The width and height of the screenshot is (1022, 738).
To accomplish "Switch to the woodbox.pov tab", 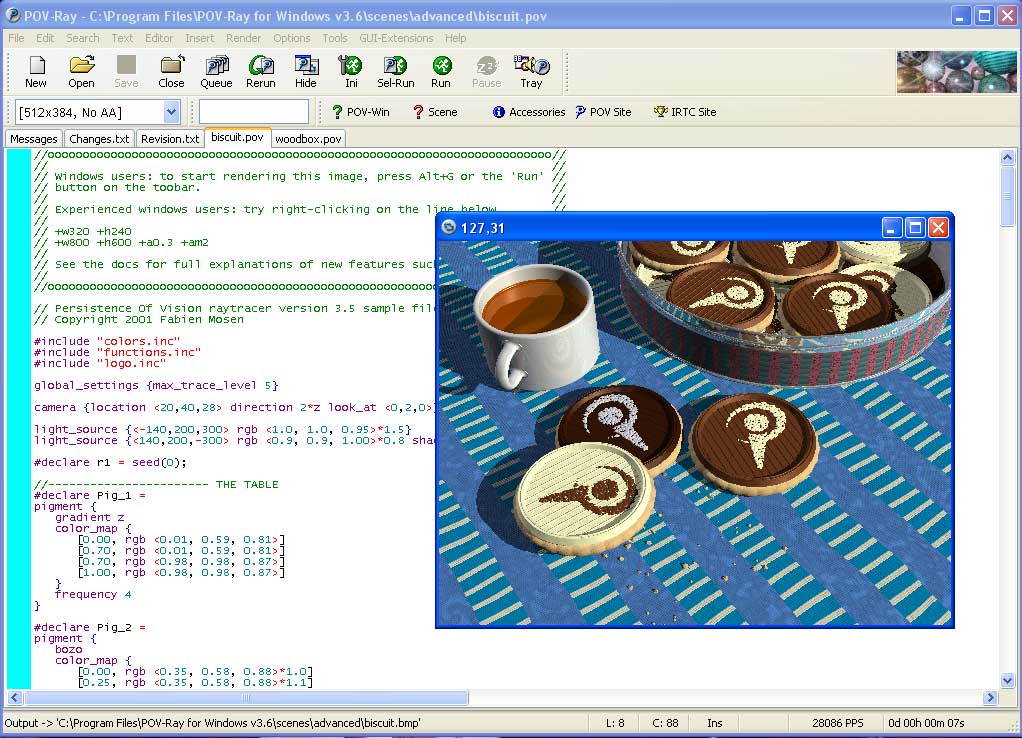I will (308, 139).
